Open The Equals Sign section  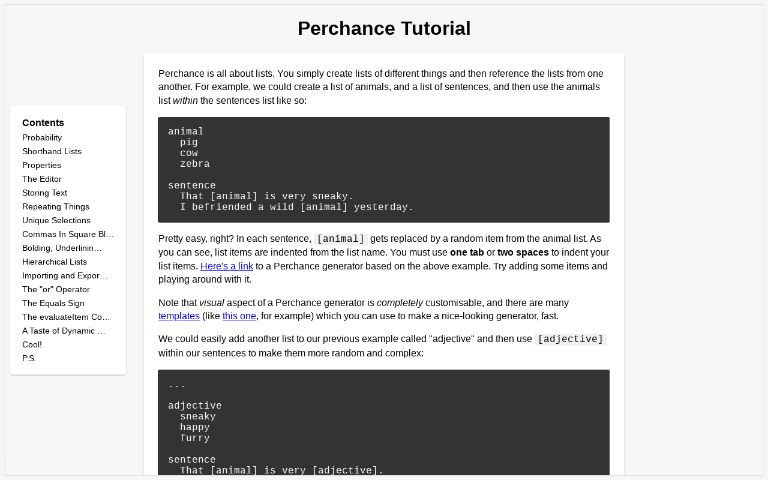tap(53, 303)
